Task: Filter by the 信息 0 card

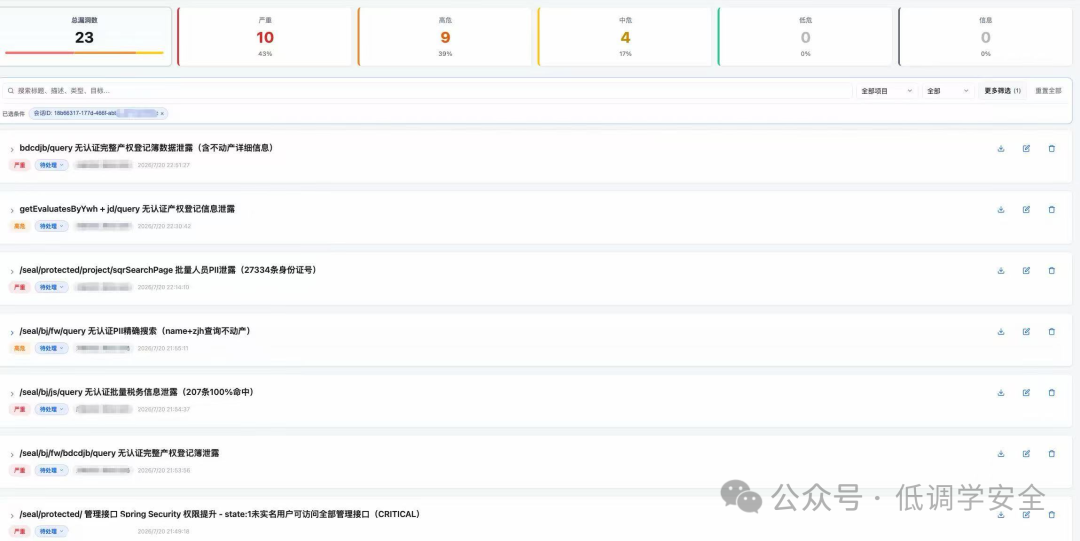Action: tap(986, 37)
